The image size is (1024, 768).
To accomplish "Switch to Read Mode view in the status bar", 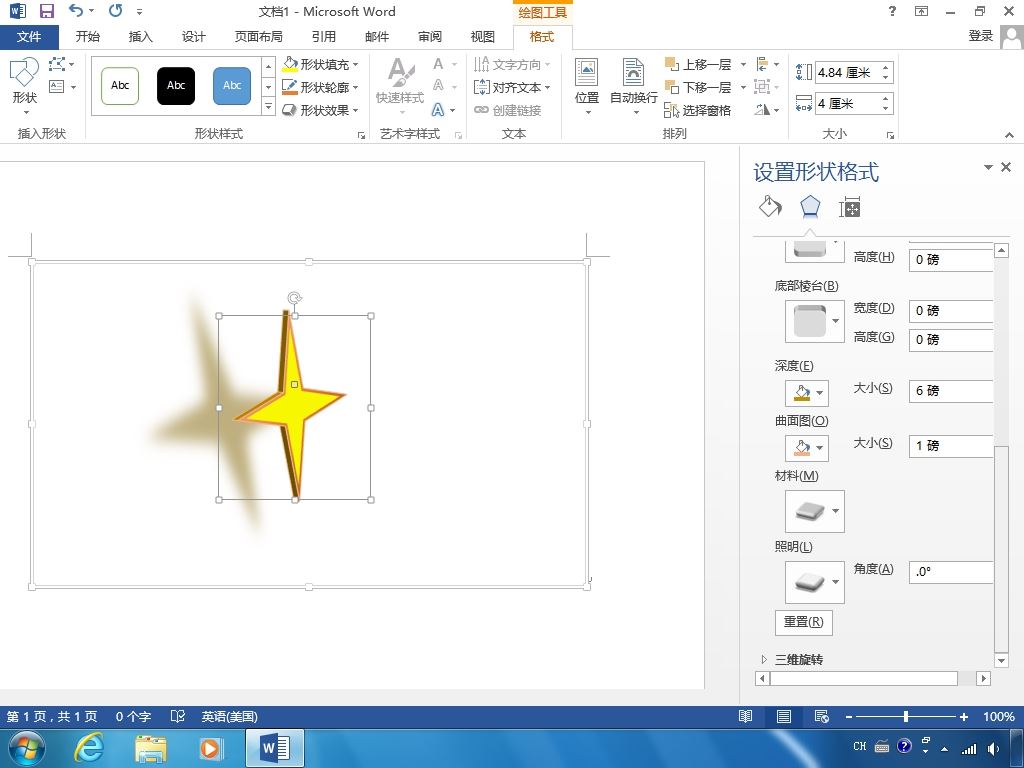I will tap(745, 717).
